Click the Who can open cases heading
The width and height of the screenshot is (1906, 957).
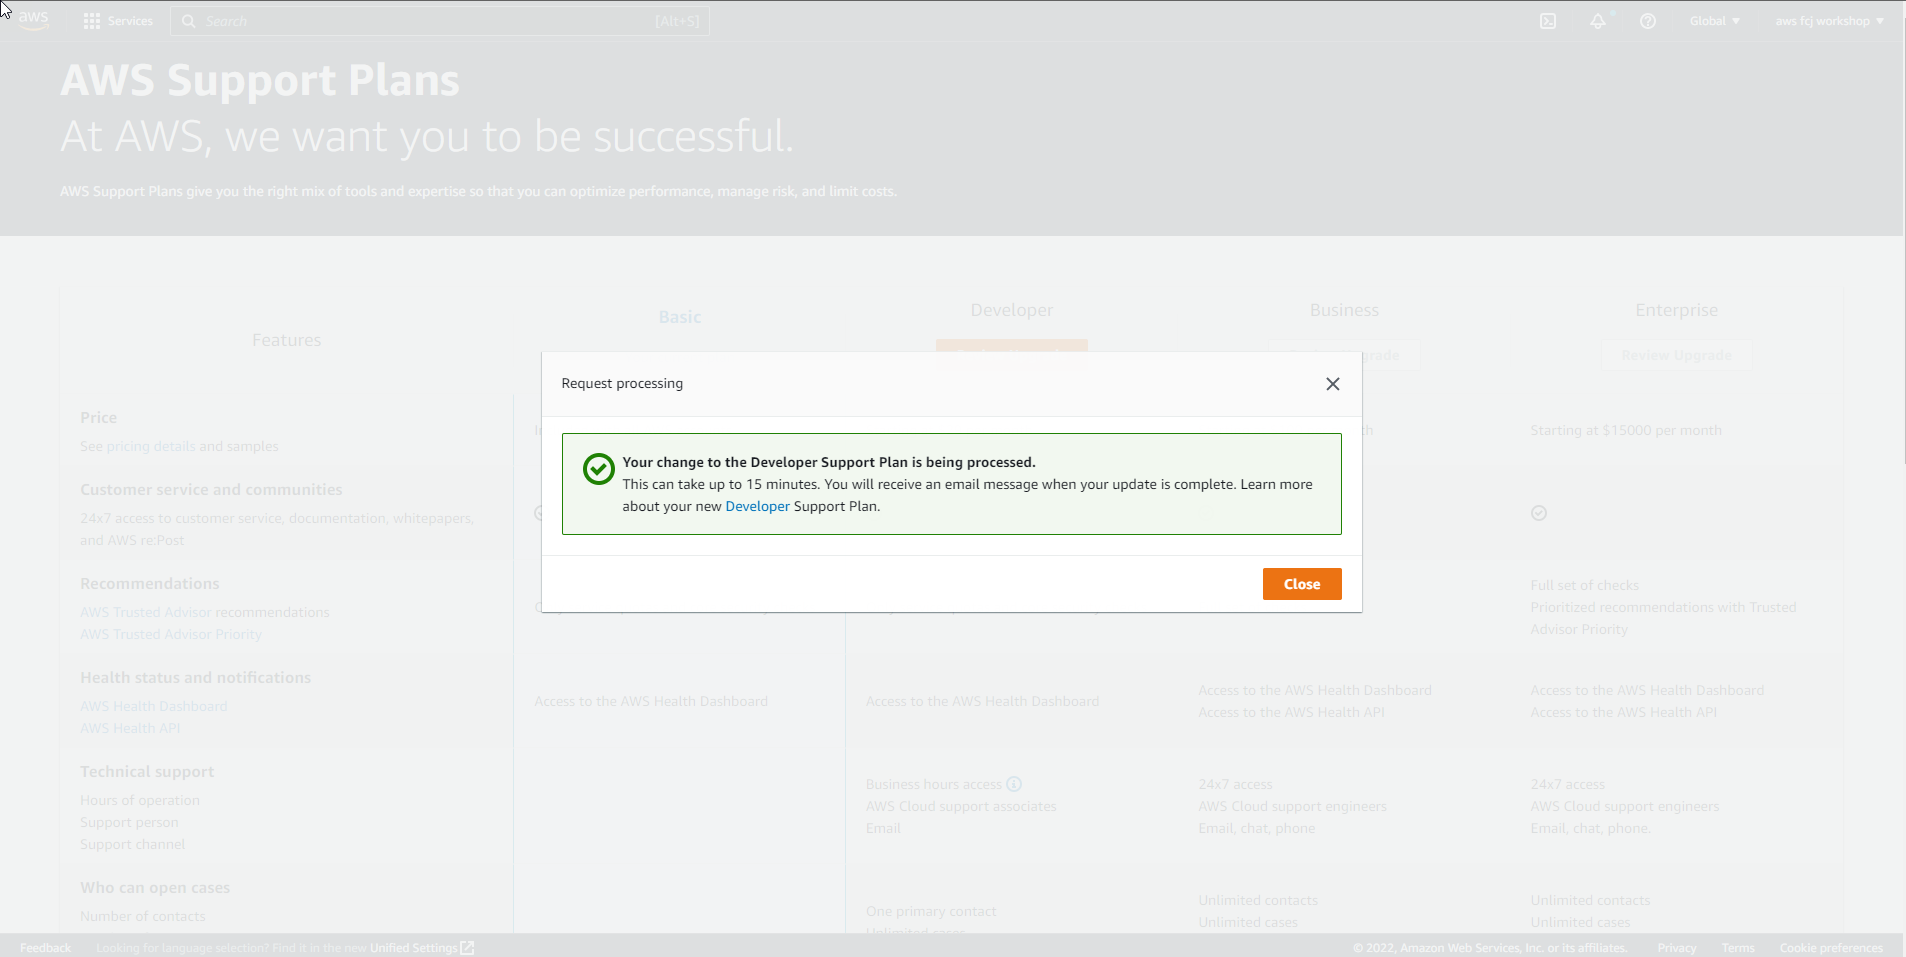pos(155,888)
